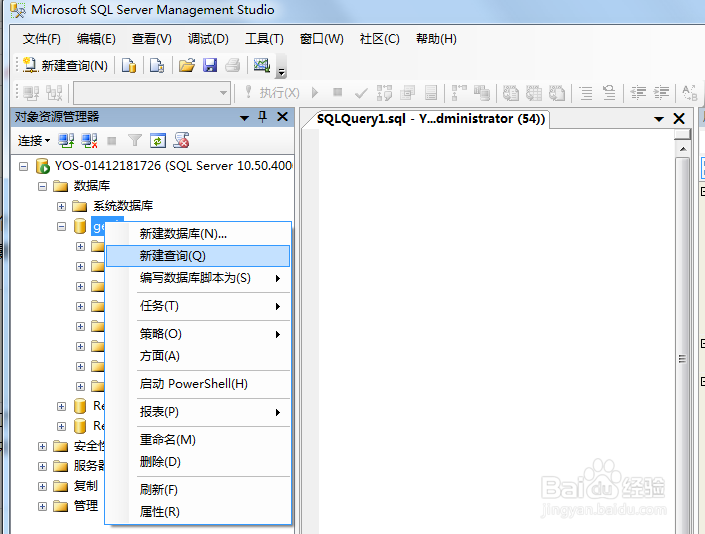
Task: Click the Analysis Services query icon
Action: click(157, 66)
